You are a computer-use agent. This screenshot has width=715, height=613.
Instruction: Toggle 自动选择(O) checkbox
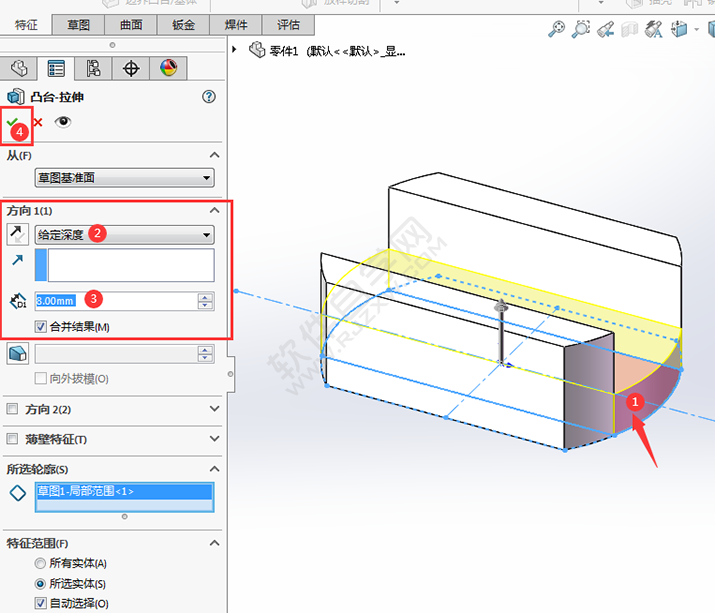(41, 603)
